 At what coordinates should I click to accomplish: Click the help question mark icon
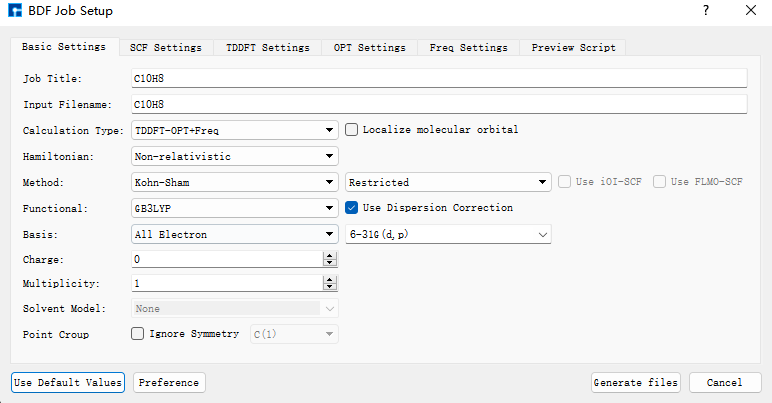tap(706, 10)
